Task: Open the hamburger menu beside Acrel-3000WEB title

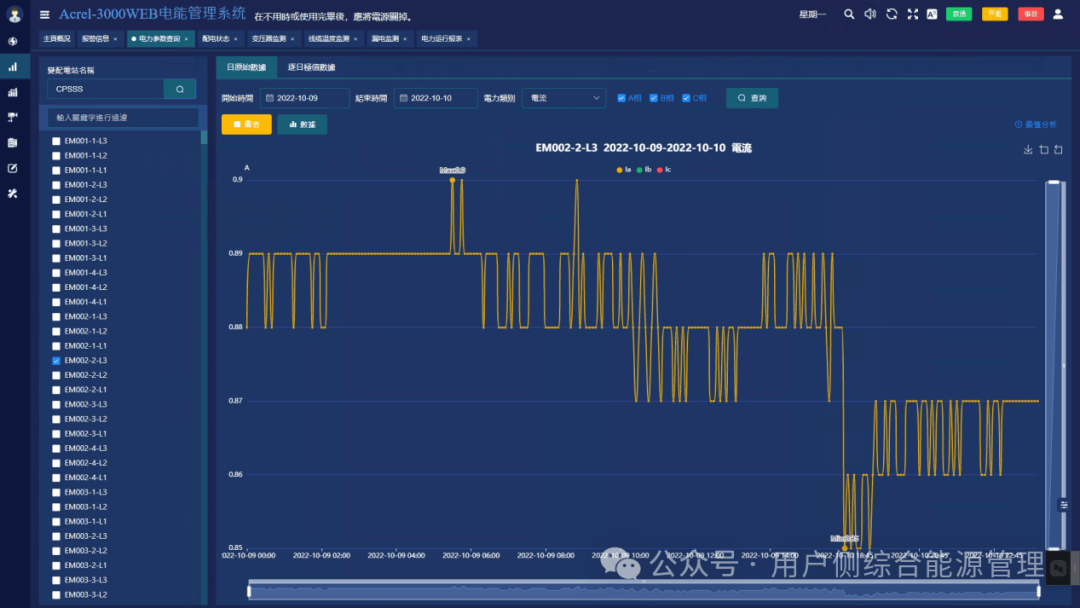Action: (45, 14)
